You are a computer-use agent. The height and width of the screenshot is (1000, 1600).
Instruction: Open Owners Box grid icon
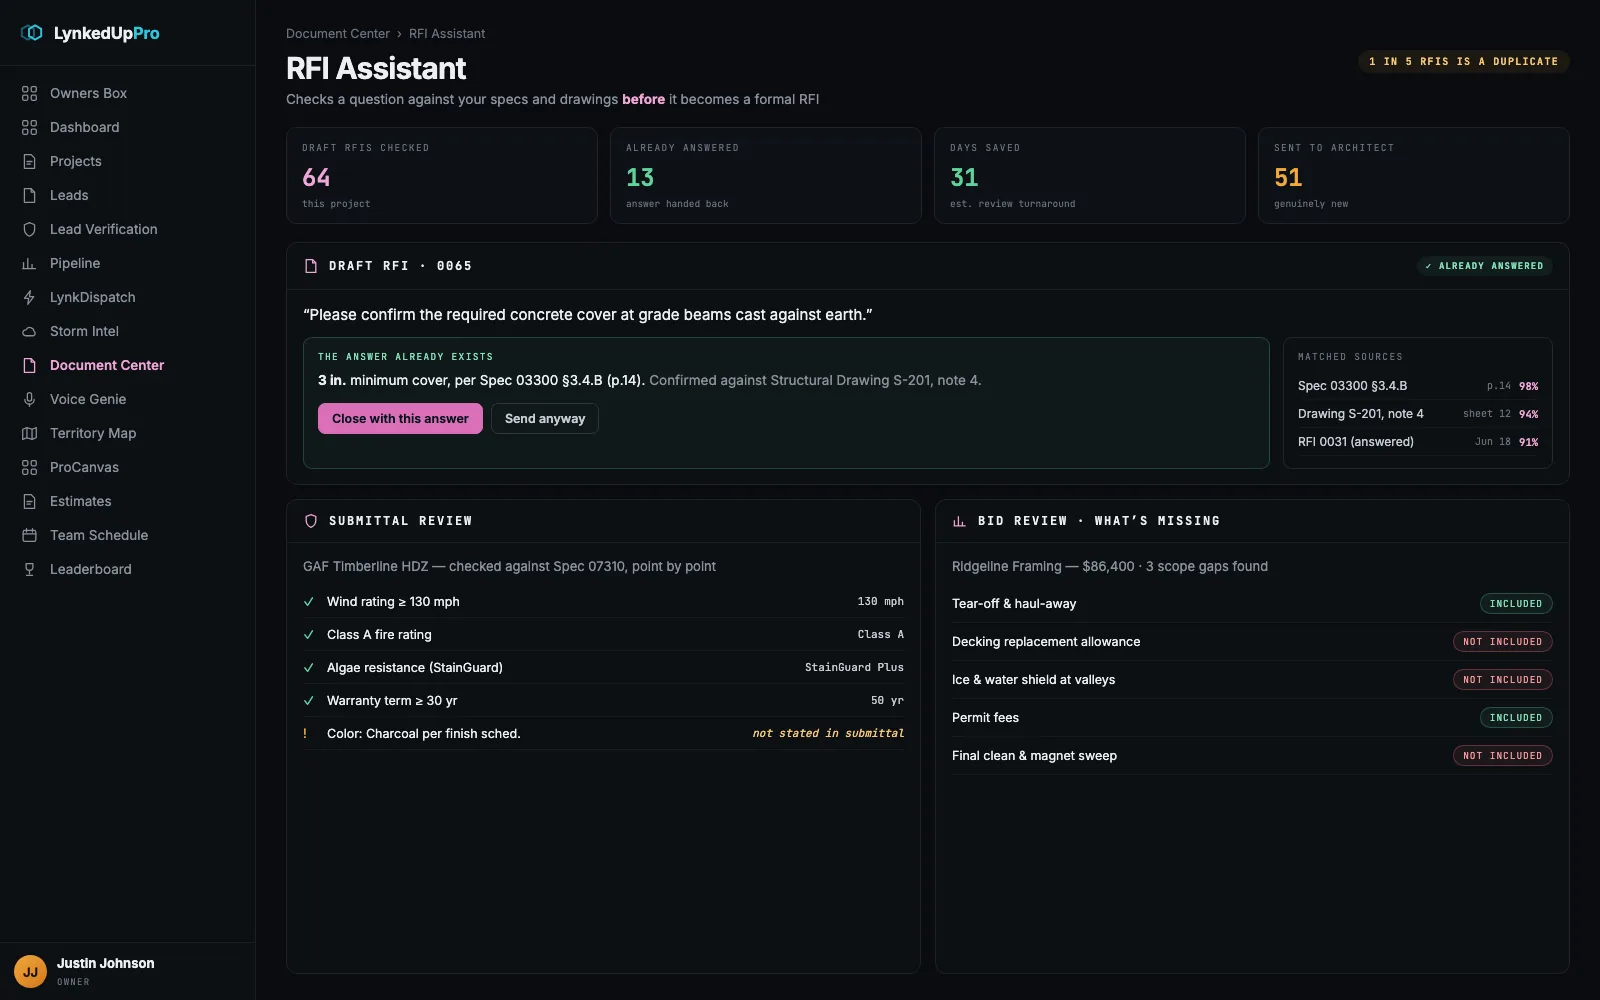pyautogui.click(x=29, y=93)
